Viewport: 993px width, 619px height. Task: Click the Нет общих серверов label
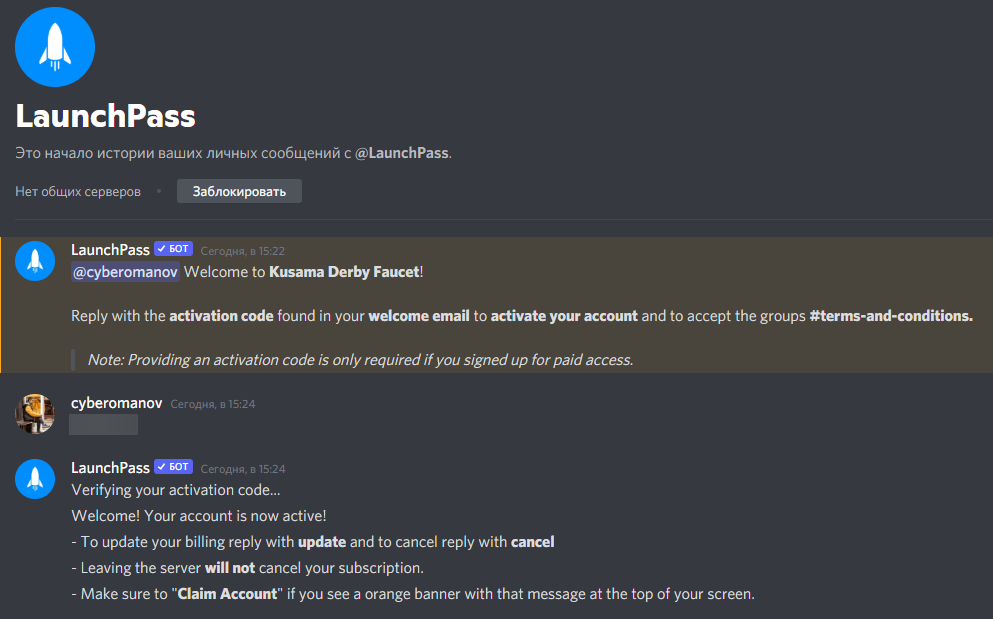click(x=78, y=191)
